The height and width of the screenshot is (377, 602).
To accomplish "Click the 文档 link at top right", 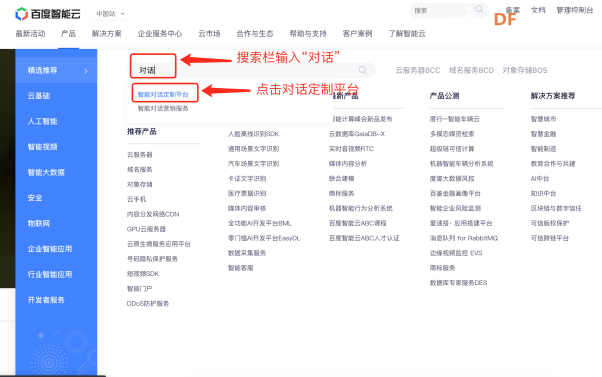I will pyautogui.click(x=538, y=10).
